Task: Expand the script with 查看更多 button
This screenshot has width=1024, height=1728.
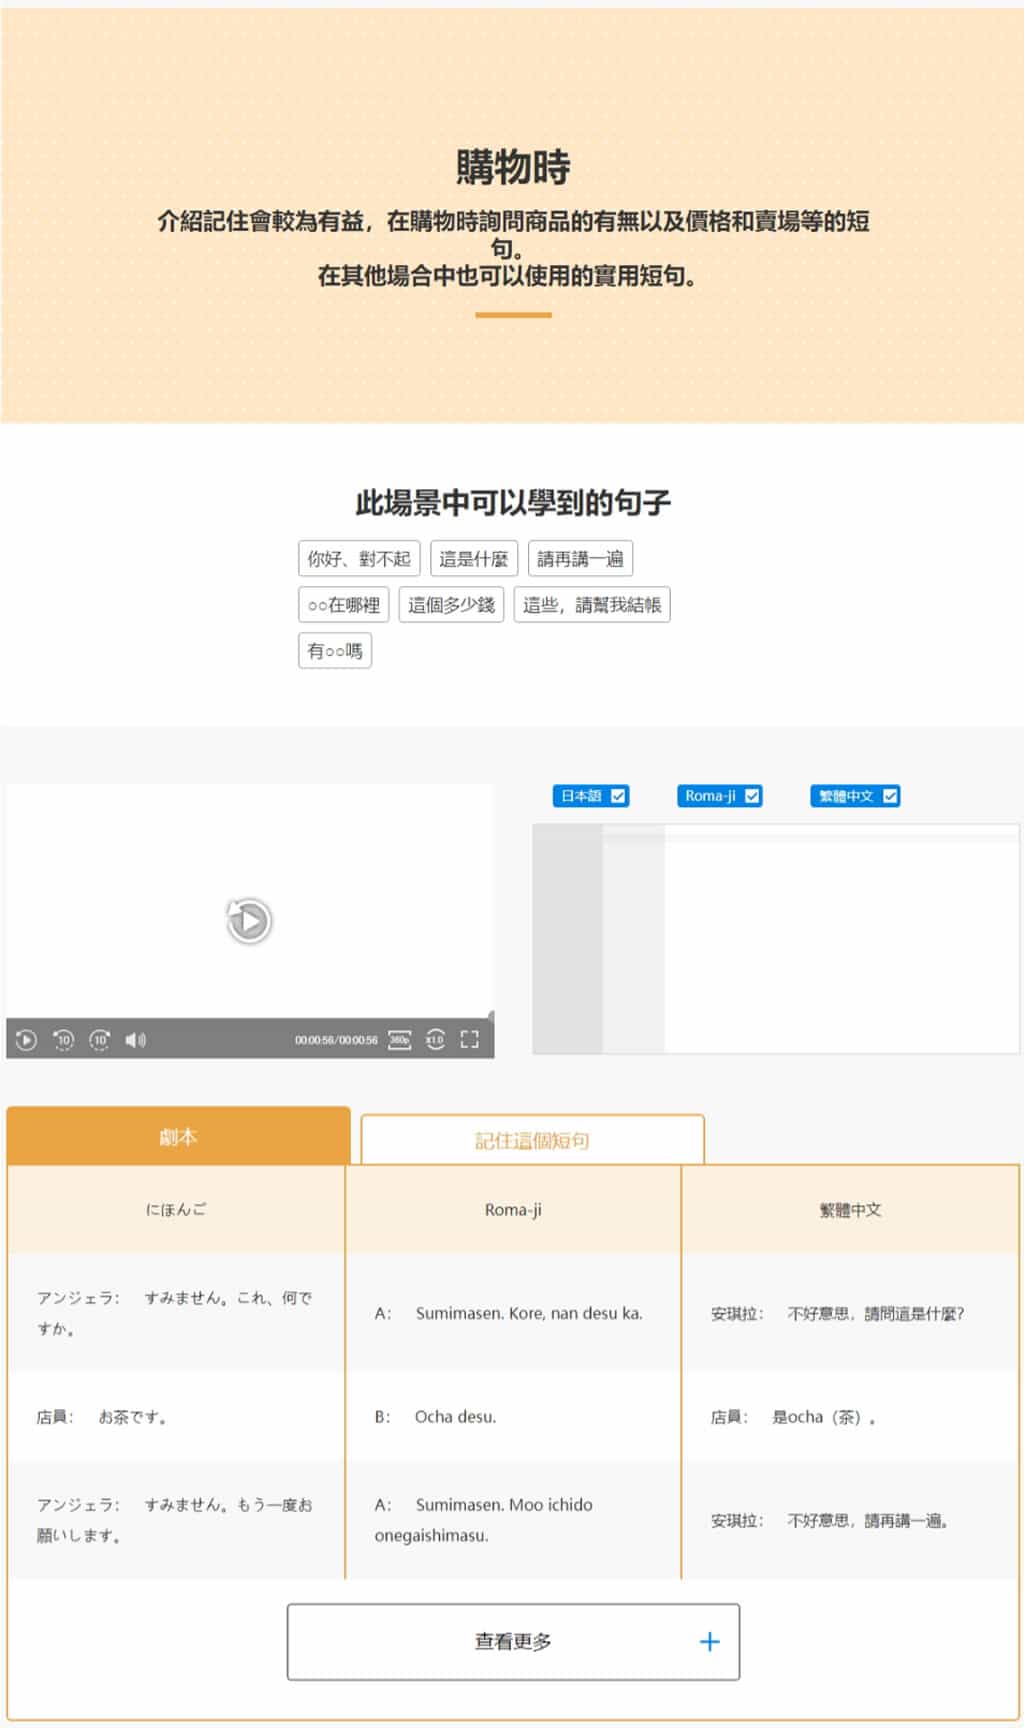Action: coord(513,1642)
